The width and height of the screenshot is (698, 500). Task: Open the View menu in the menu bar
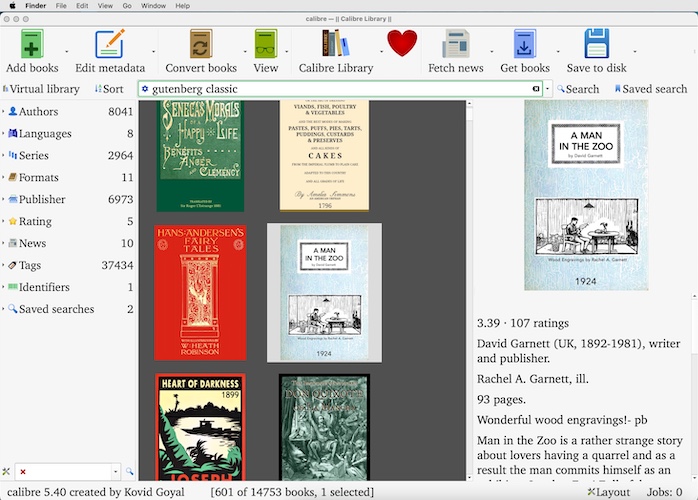[x=105, y=6]
